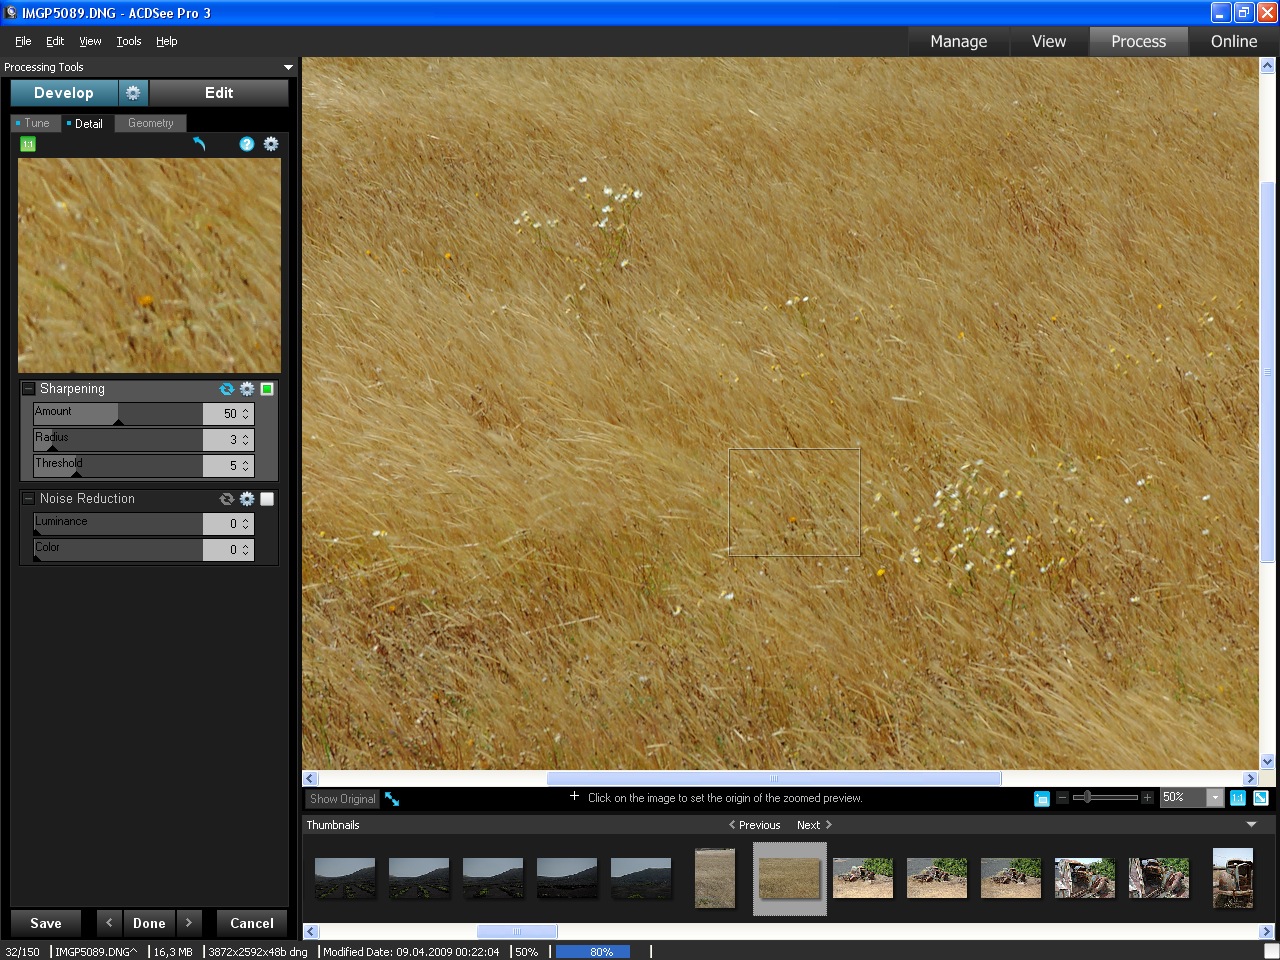Click the Fit Image icon at far right

1261,798
